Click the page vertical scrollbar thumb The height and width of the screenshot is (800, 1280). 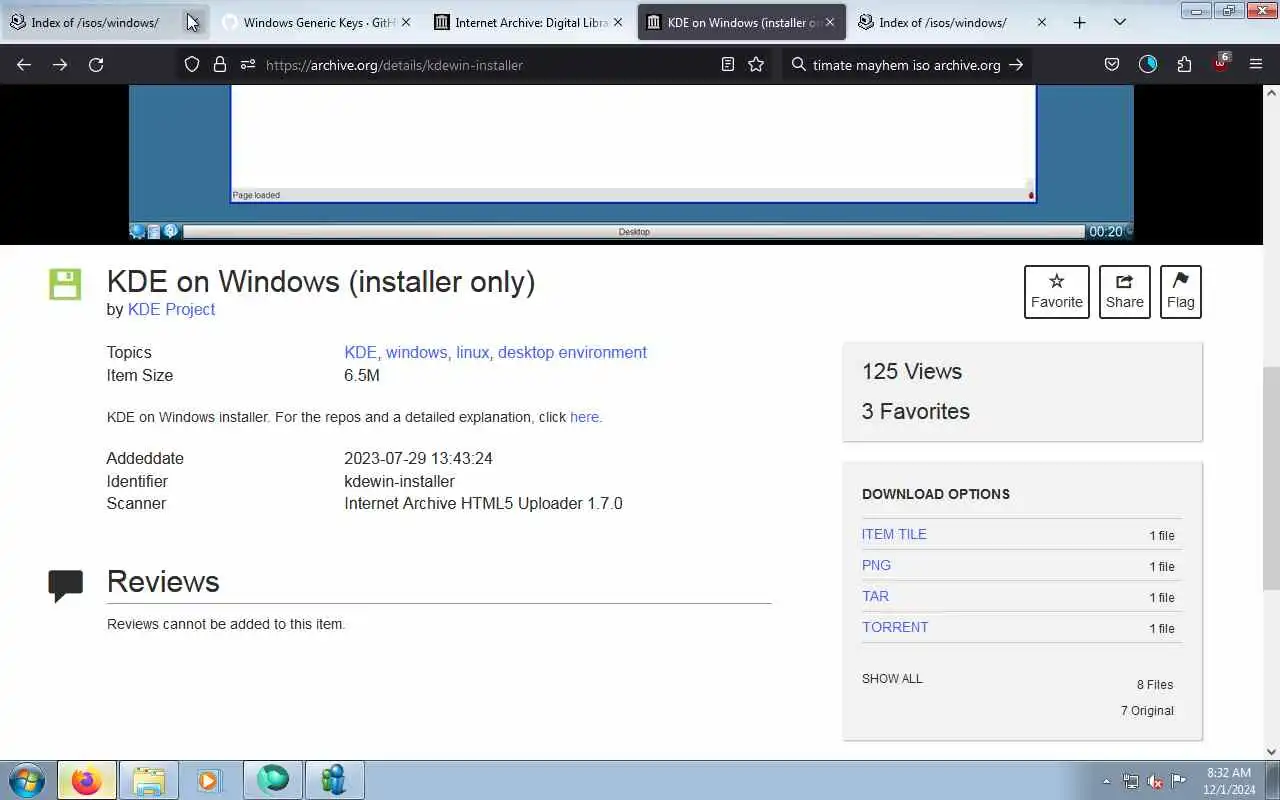pos(1271,478)
